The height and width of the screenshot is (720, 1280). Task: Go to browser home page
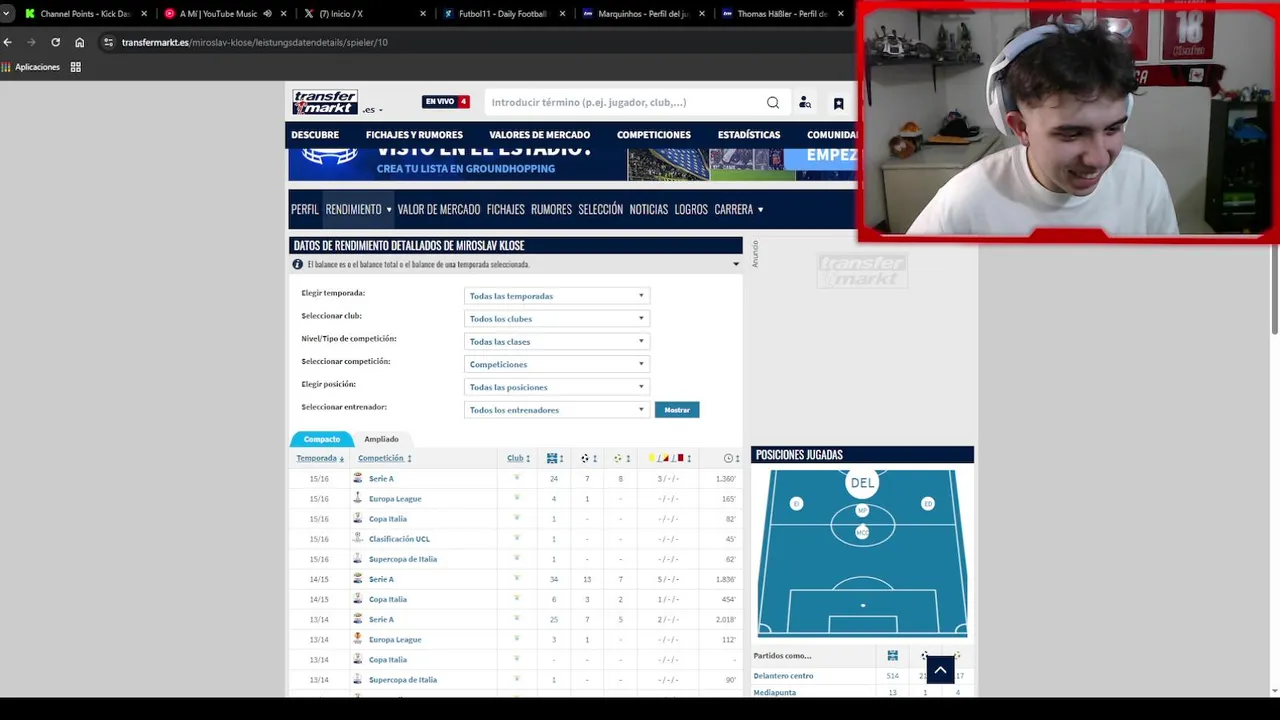(79, 42)
